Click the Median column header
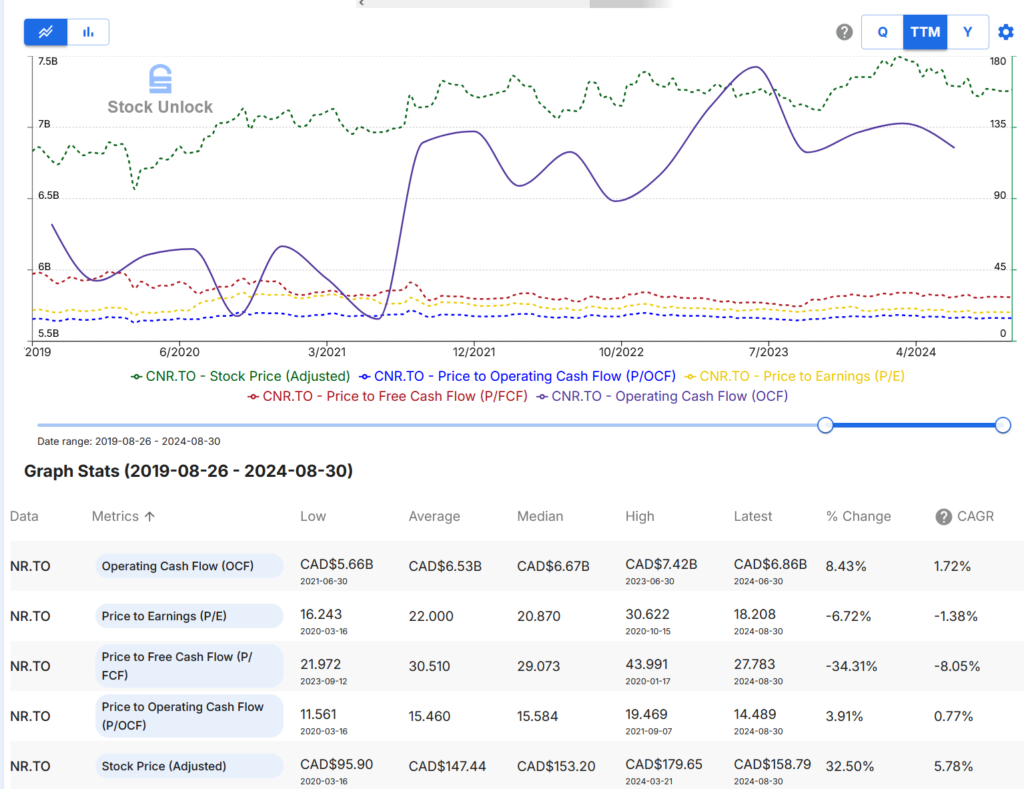1024x789 pixels. (539, 516)
